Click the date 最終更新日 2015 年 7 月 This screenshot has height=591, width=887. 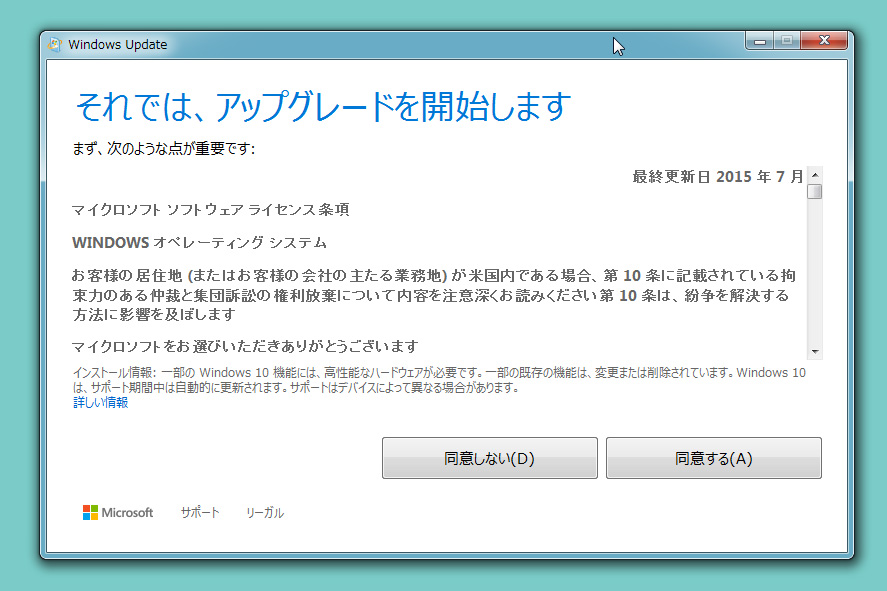pyautogui.click(x=717, y=177)
